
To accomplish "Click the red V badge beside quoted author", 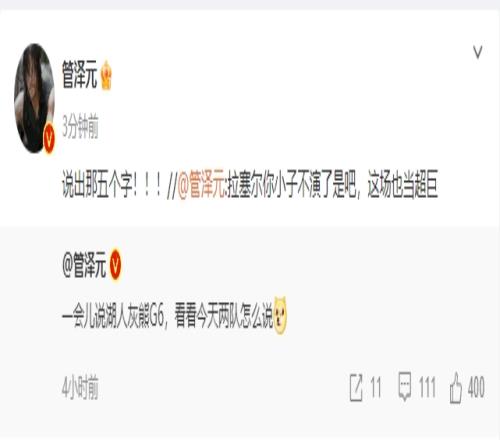I will (x=116, y=265).
